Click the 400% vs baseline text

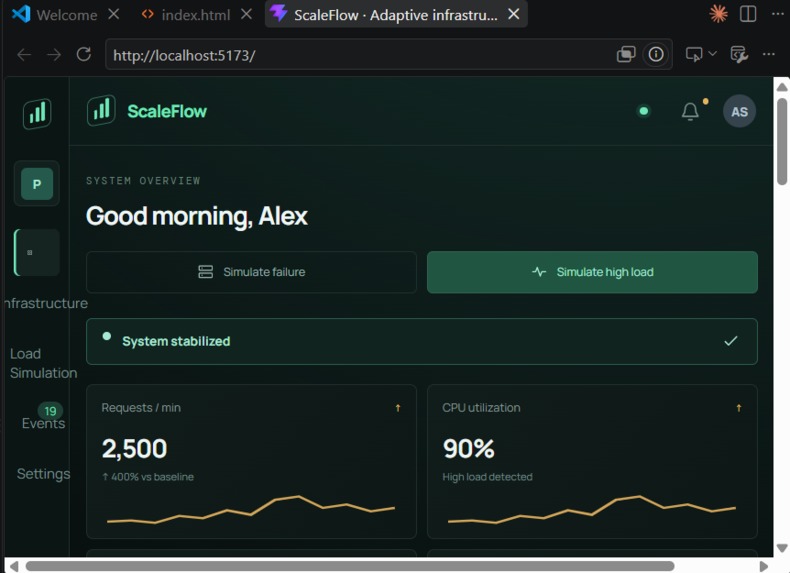click(148, 477)
